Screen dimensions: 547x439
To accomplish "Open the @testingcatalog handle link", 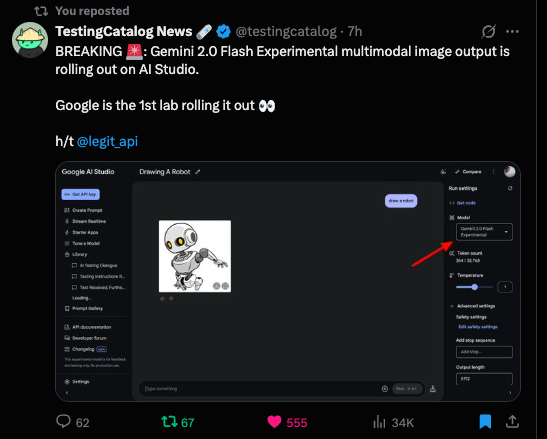I will (286, 32).
